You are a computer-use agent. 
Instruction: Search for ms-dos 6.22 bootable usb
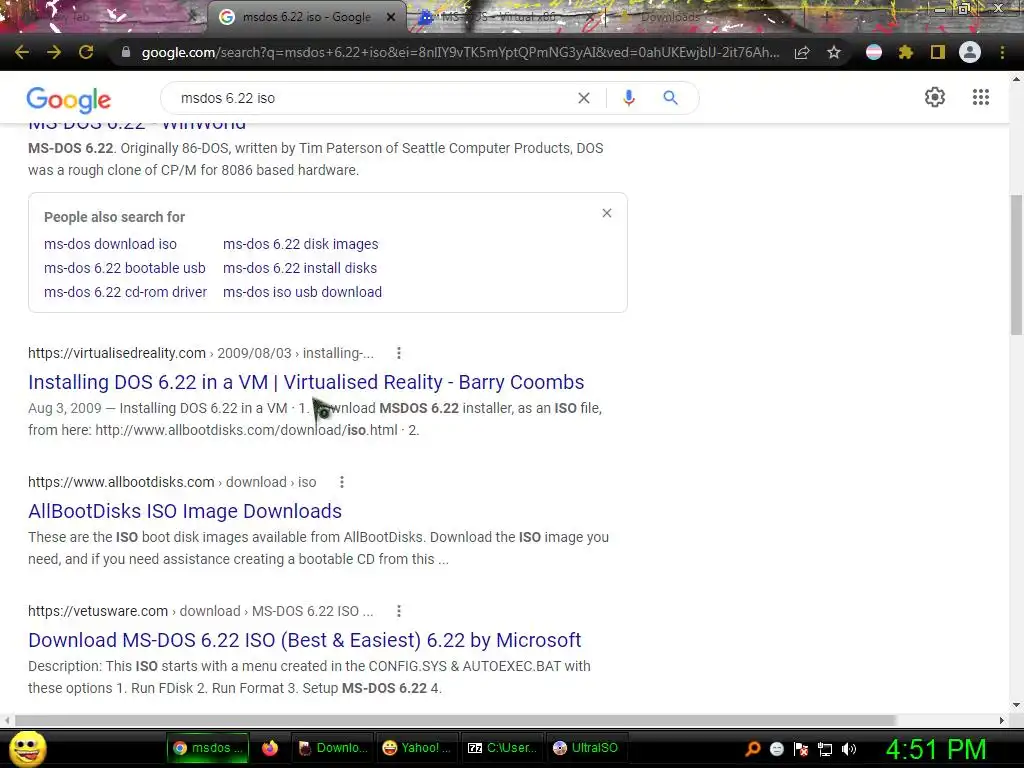[x=125, y=268]
